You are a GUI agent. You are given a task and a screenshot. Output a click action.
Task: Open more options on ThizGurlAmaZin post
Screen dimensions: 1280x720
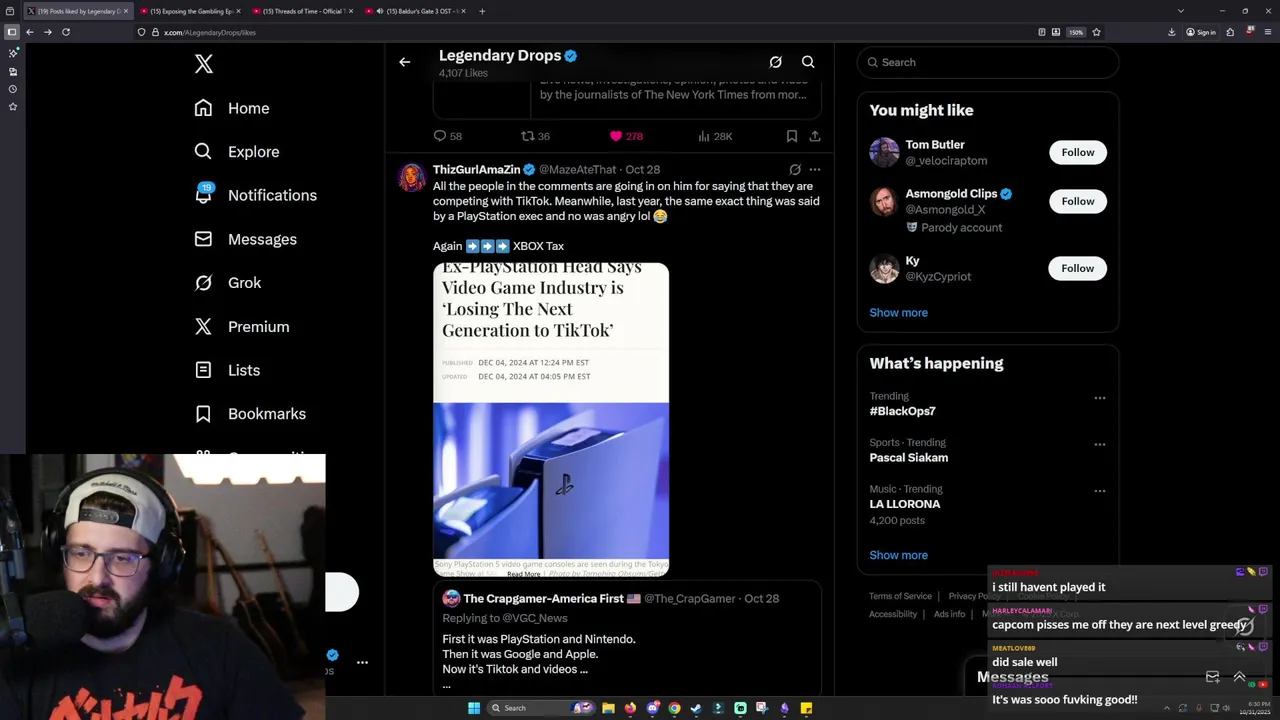pos(815,170)
